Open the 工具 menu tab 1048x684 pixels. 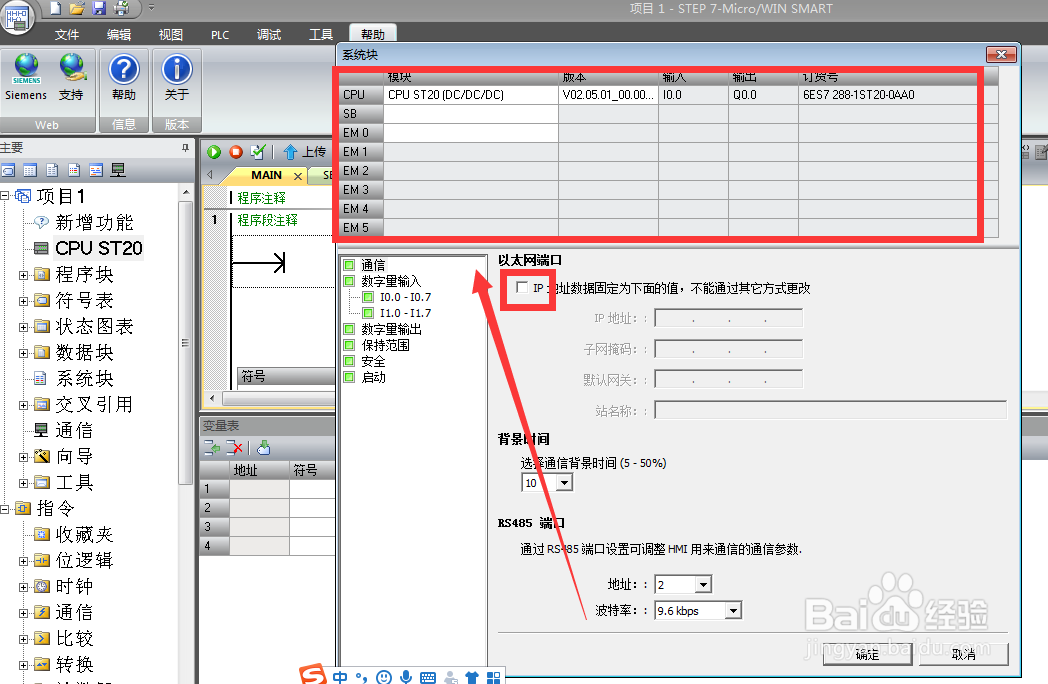(321, 35)
